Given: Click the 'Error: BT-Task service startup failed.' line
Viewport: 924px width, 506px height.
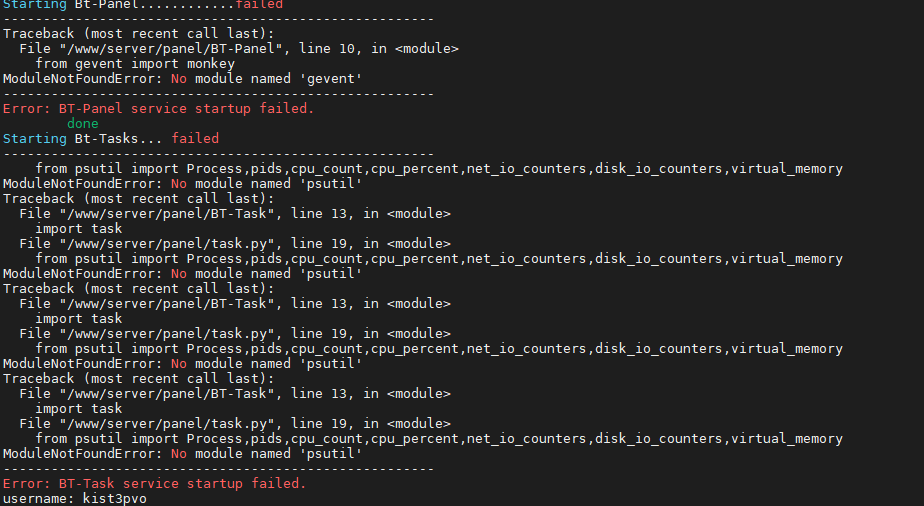Looking at the screenshot, I should coord(154,484).
